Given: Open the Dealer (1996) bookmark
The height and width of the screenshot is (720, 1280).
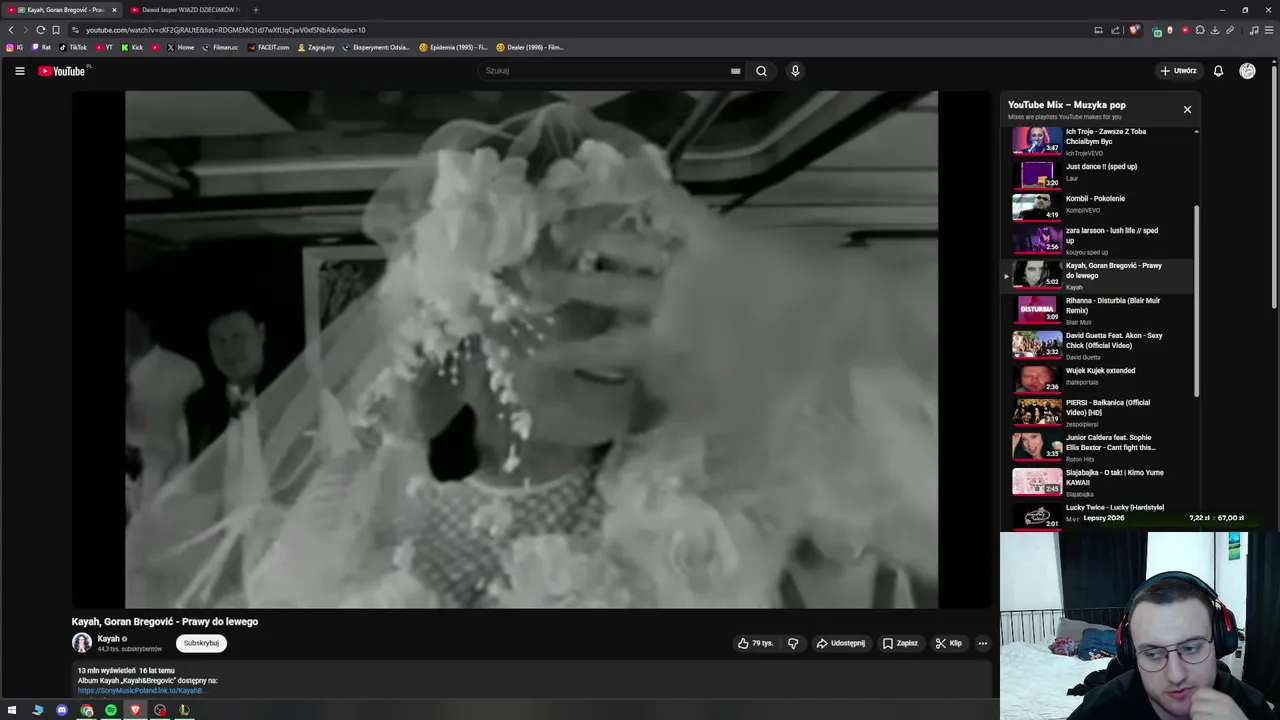Looking at the screenshot, I should pos(530,47).
